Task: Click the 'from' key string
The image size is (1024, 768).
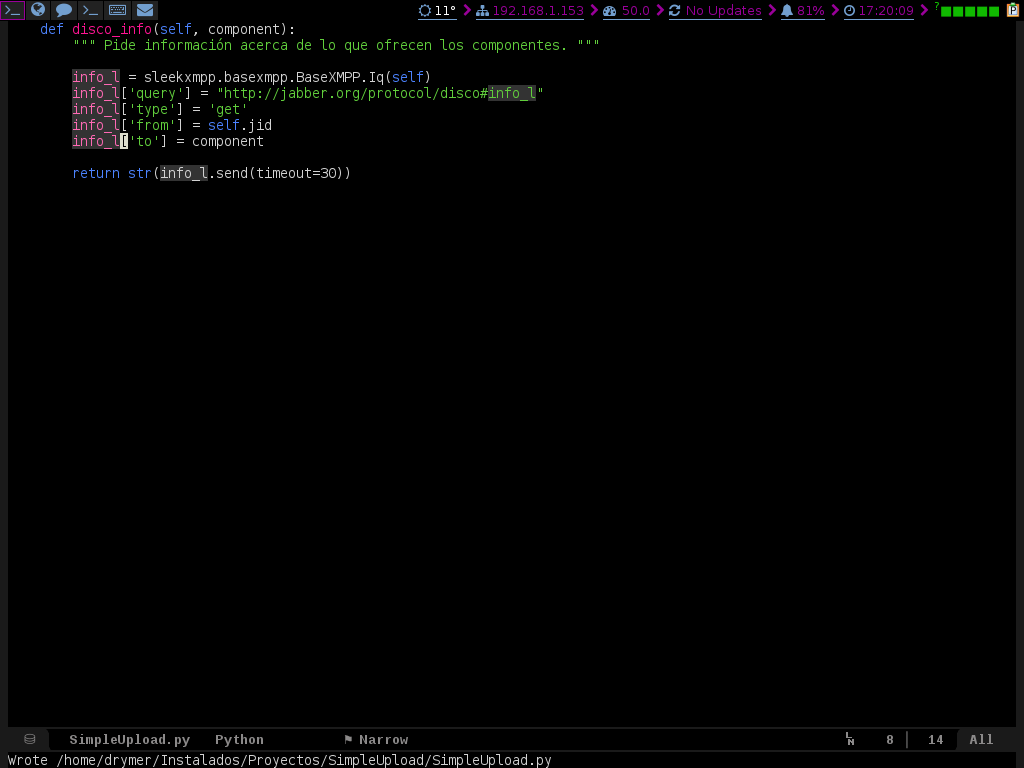Action: [x=152, y=125]
